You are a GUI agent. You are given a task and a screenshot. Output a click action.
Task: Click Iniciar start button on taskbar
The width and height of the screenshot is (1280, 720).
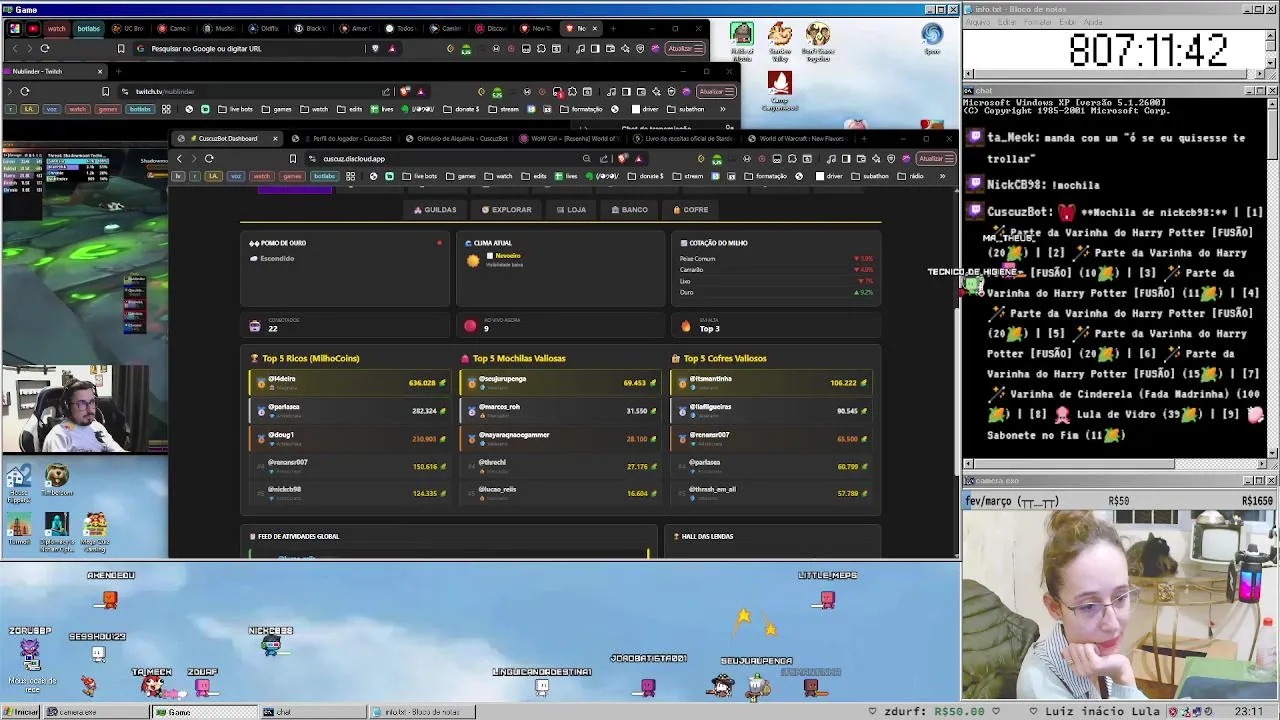coord(20,712)
